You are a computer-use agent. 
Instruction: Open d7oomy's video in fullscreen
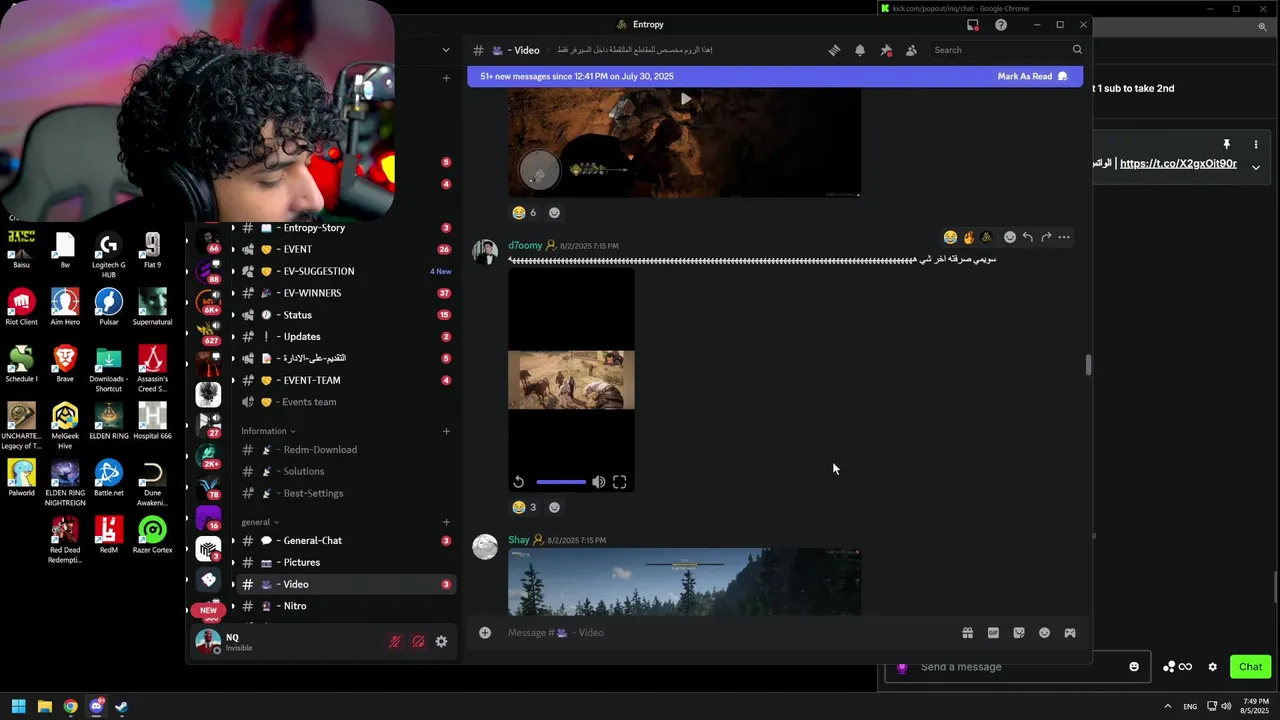coord(620,482)
